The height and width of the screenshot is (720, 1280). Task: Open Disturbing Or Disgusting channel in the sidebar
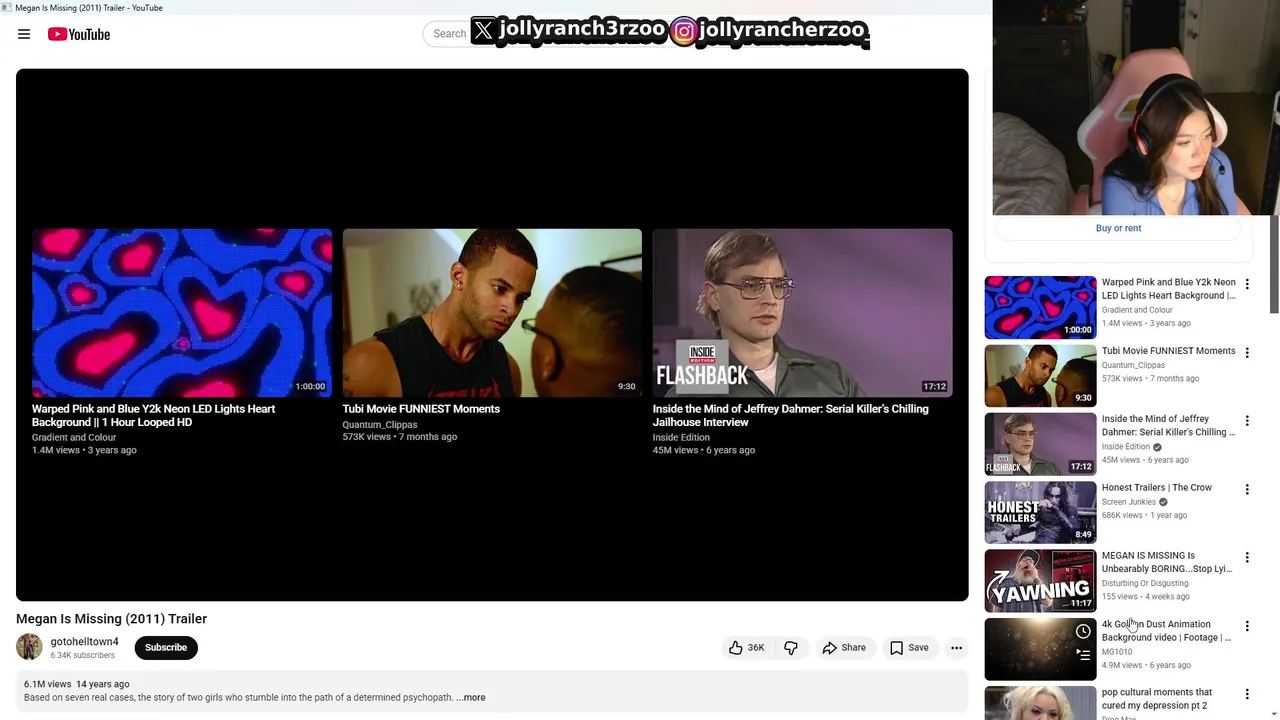click(1145, 583)
